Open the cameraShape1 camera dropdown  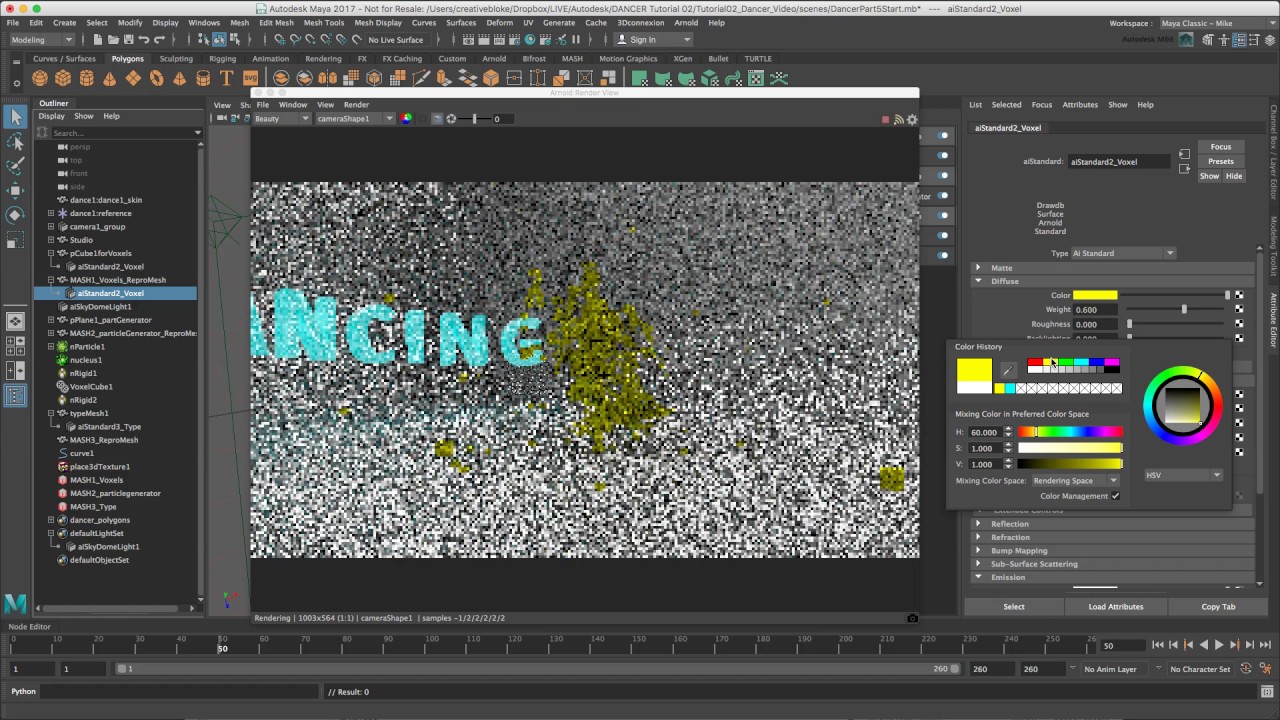355,119
